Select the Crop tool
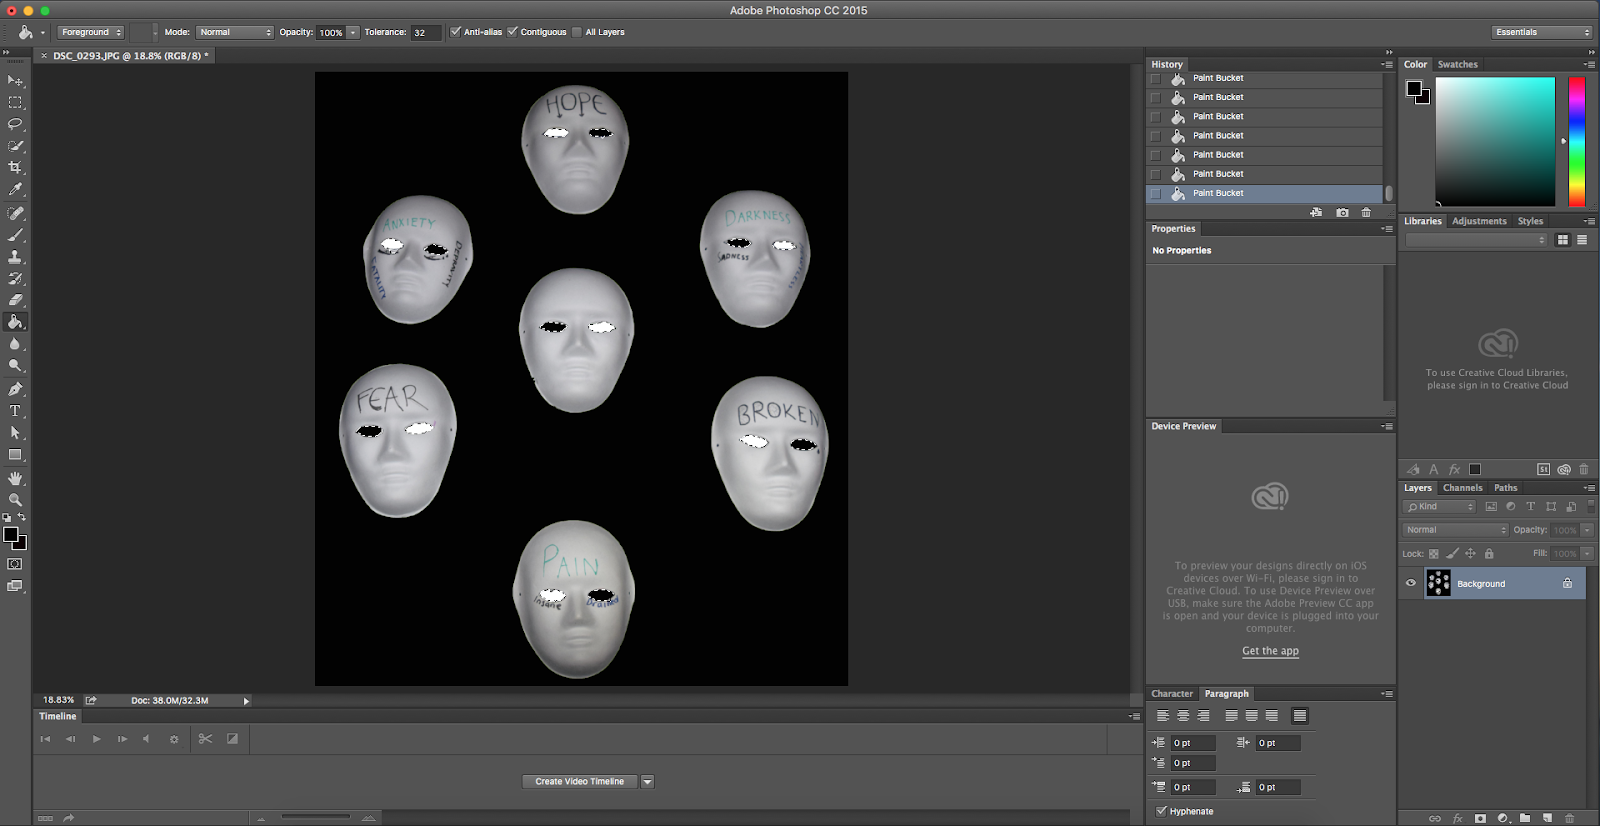This screenshot has width=1600, height=826. point(15,168)
